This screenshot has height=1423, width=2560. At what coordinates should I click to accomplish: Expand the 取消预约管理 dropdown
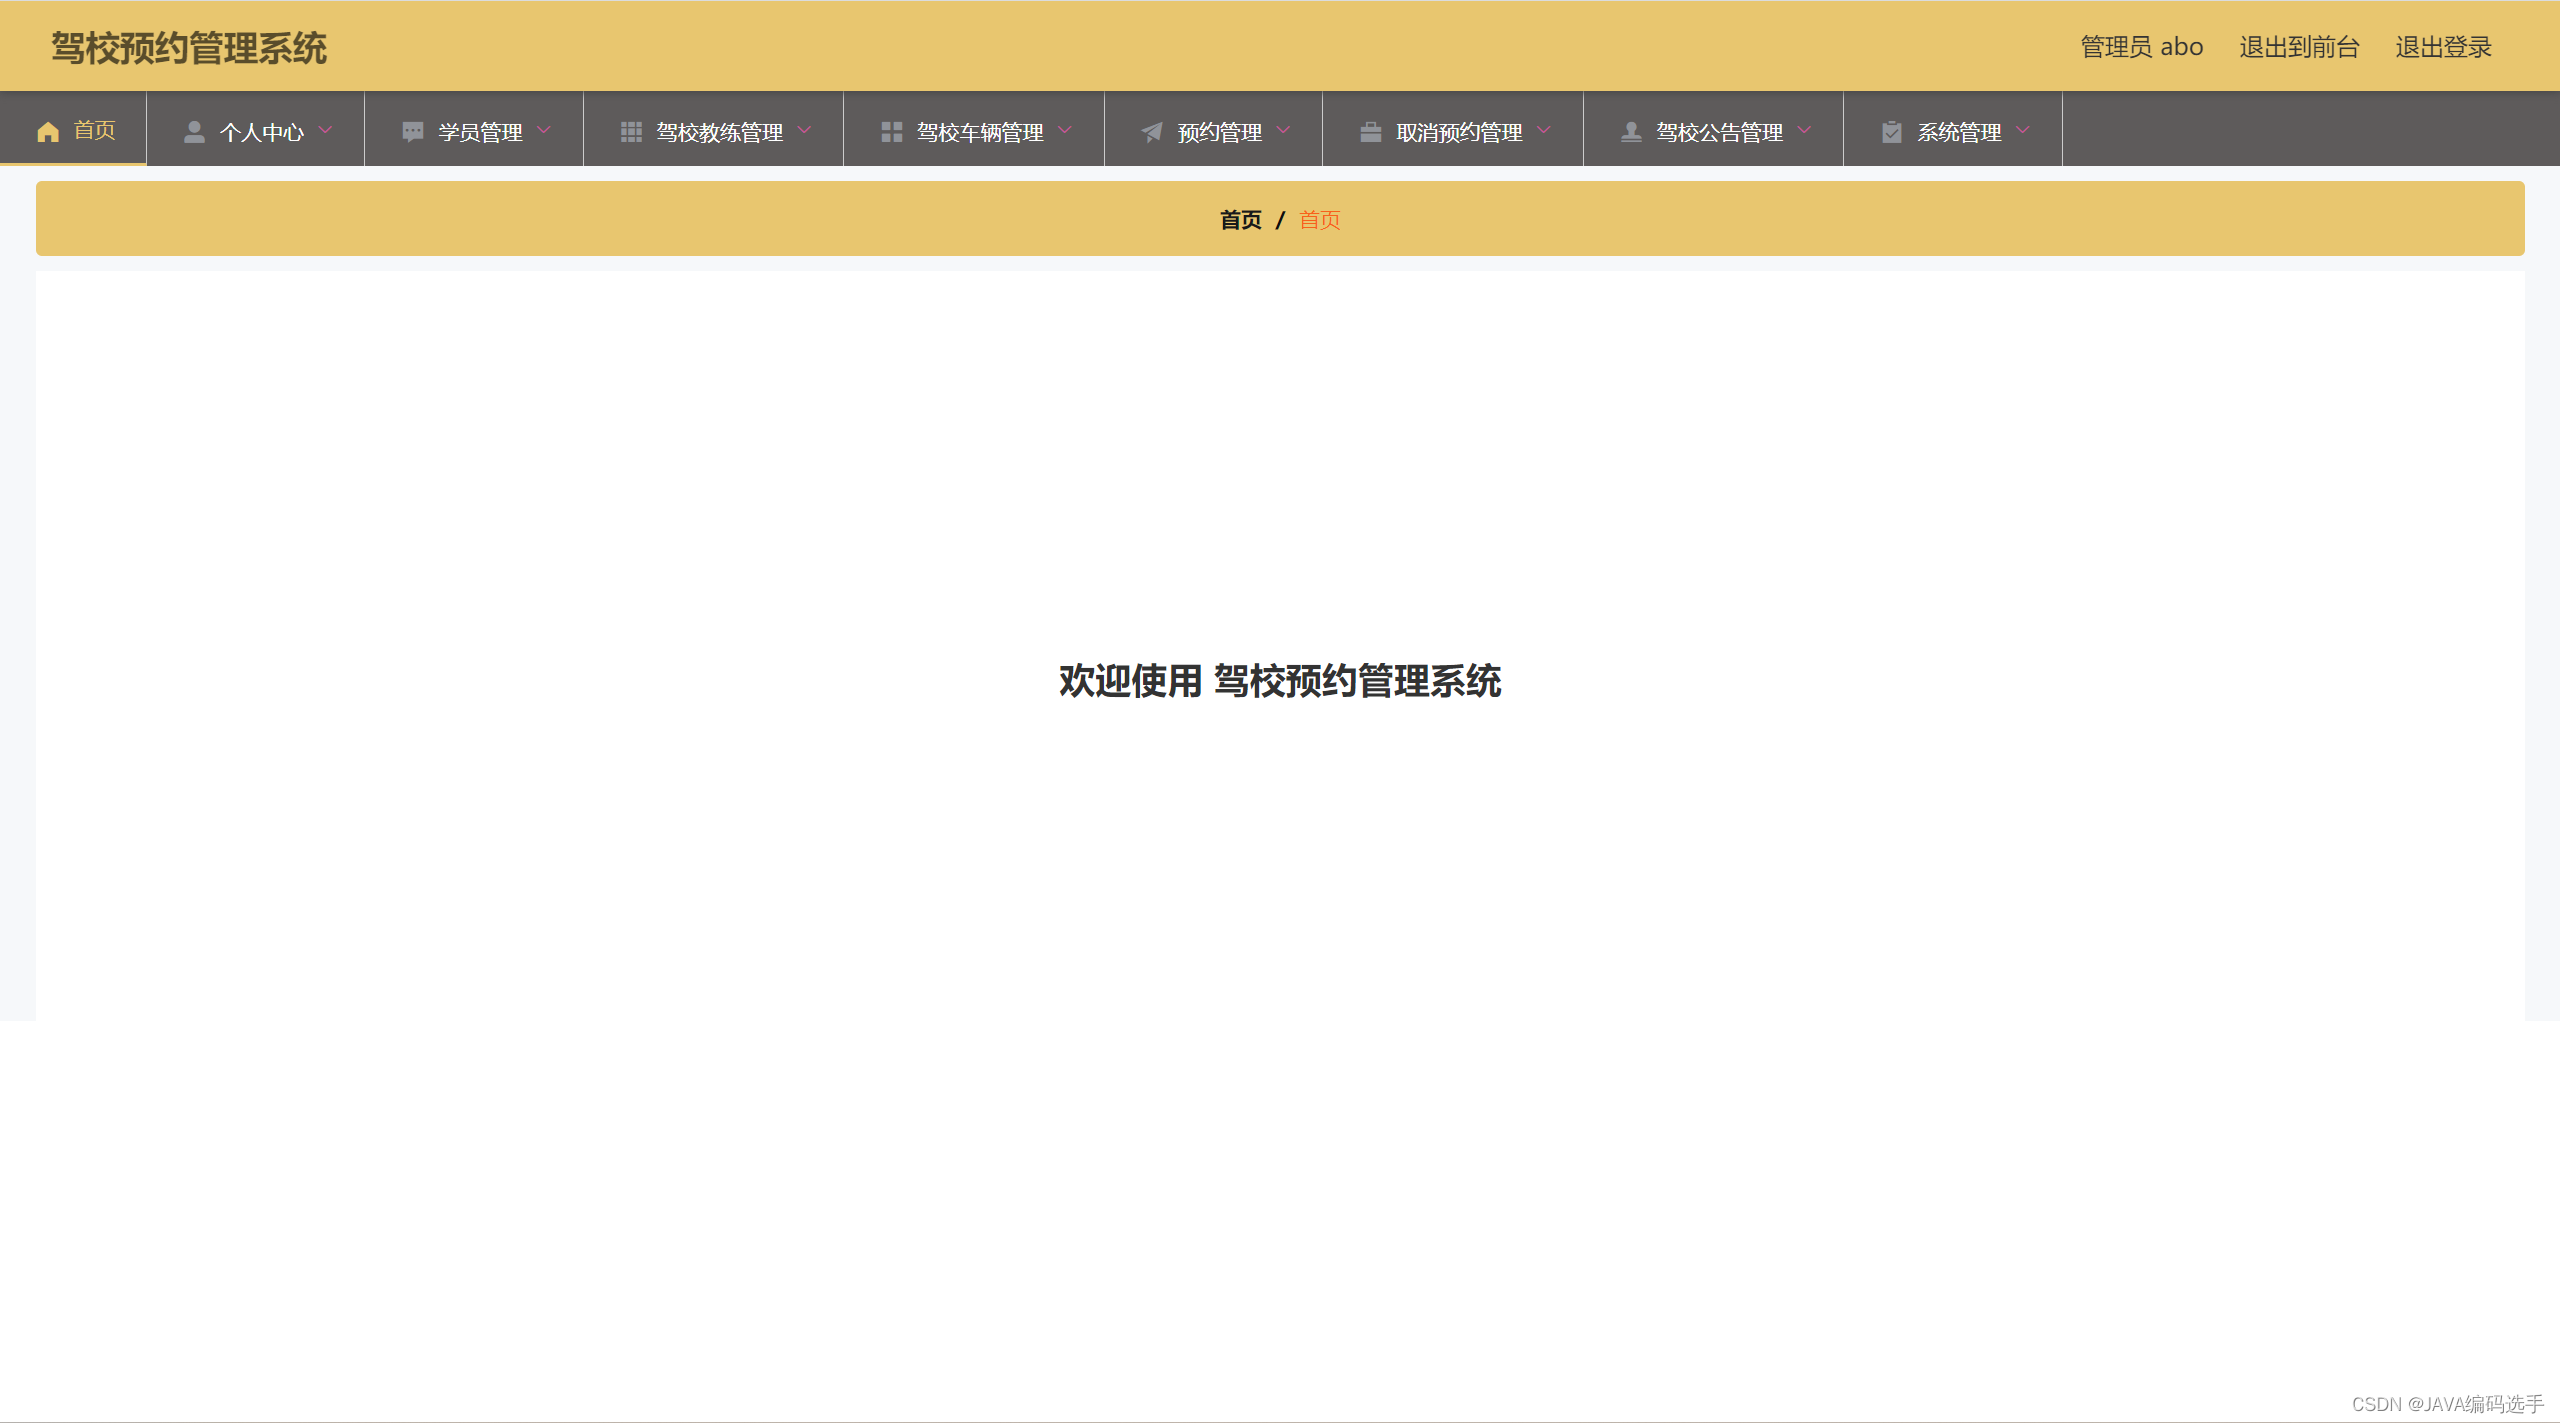(1543, 130)
